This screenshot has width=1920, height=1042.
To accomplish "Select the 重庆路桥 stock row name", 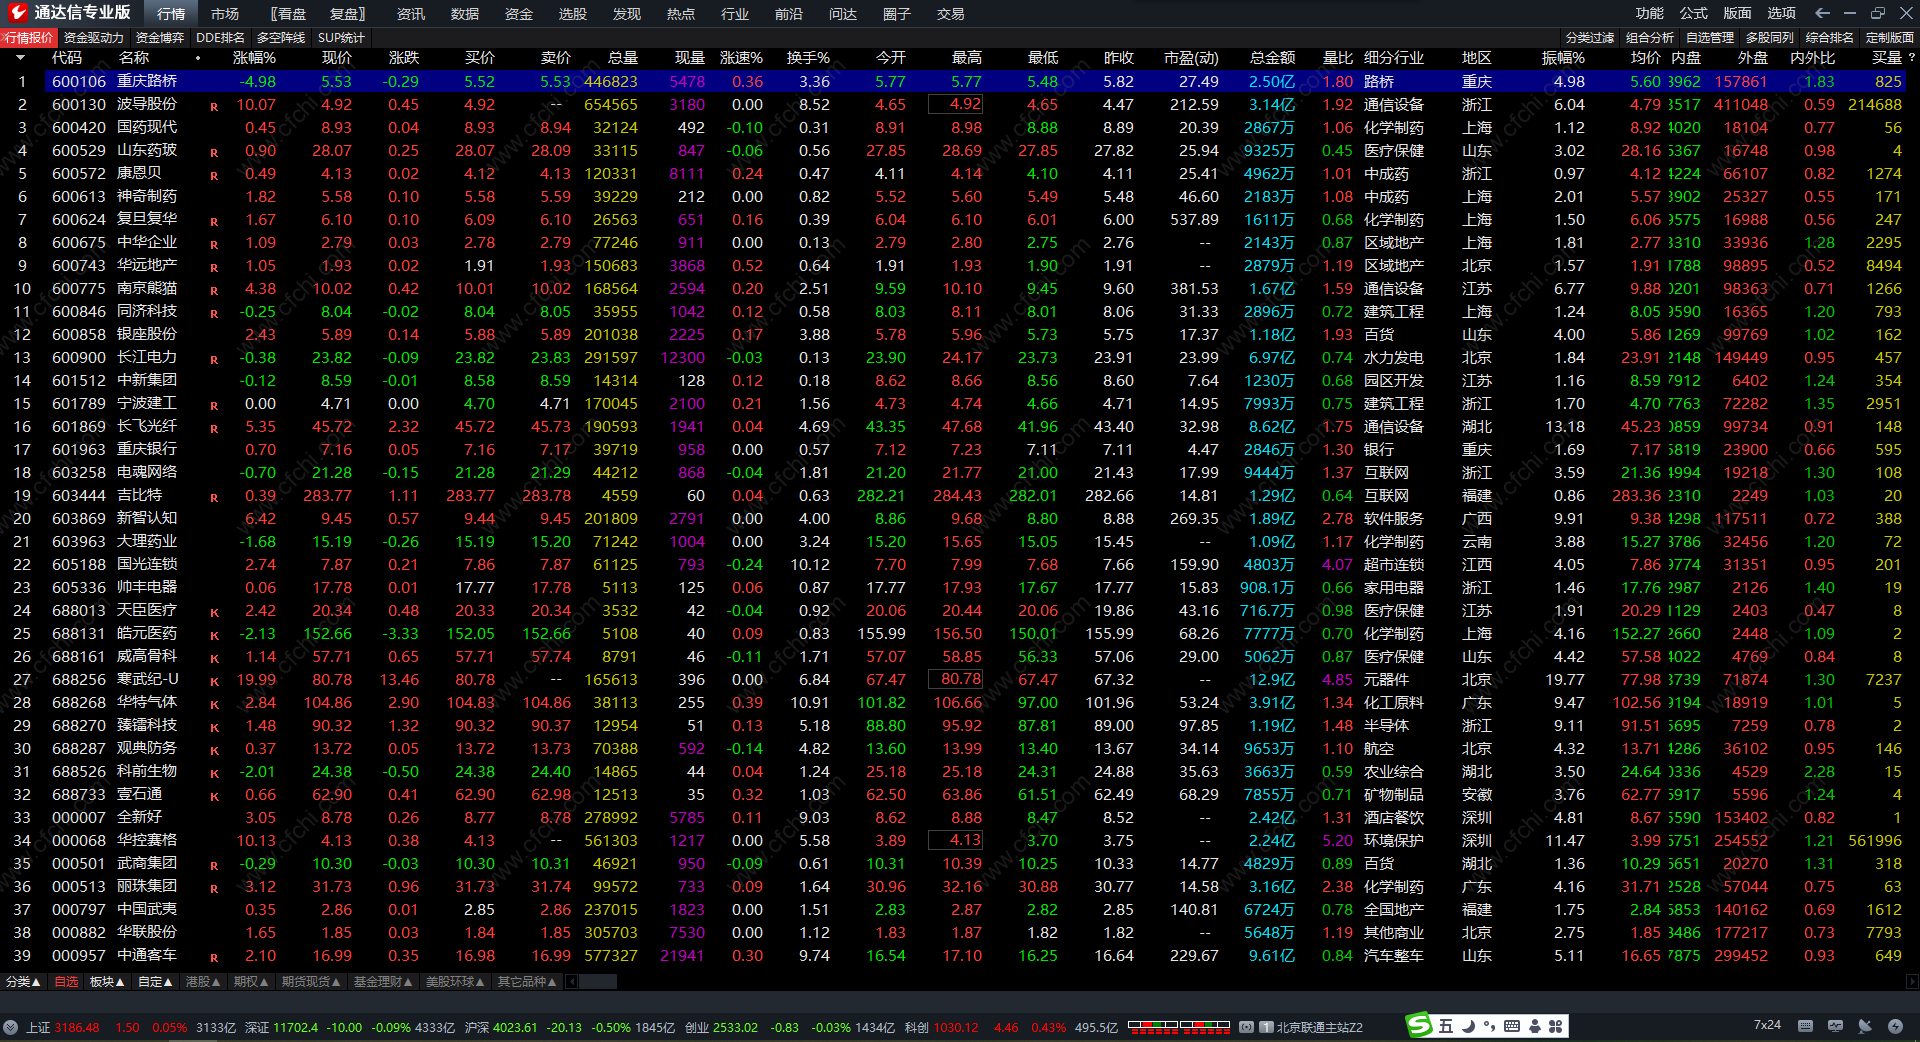I will [x=147, y=81].
